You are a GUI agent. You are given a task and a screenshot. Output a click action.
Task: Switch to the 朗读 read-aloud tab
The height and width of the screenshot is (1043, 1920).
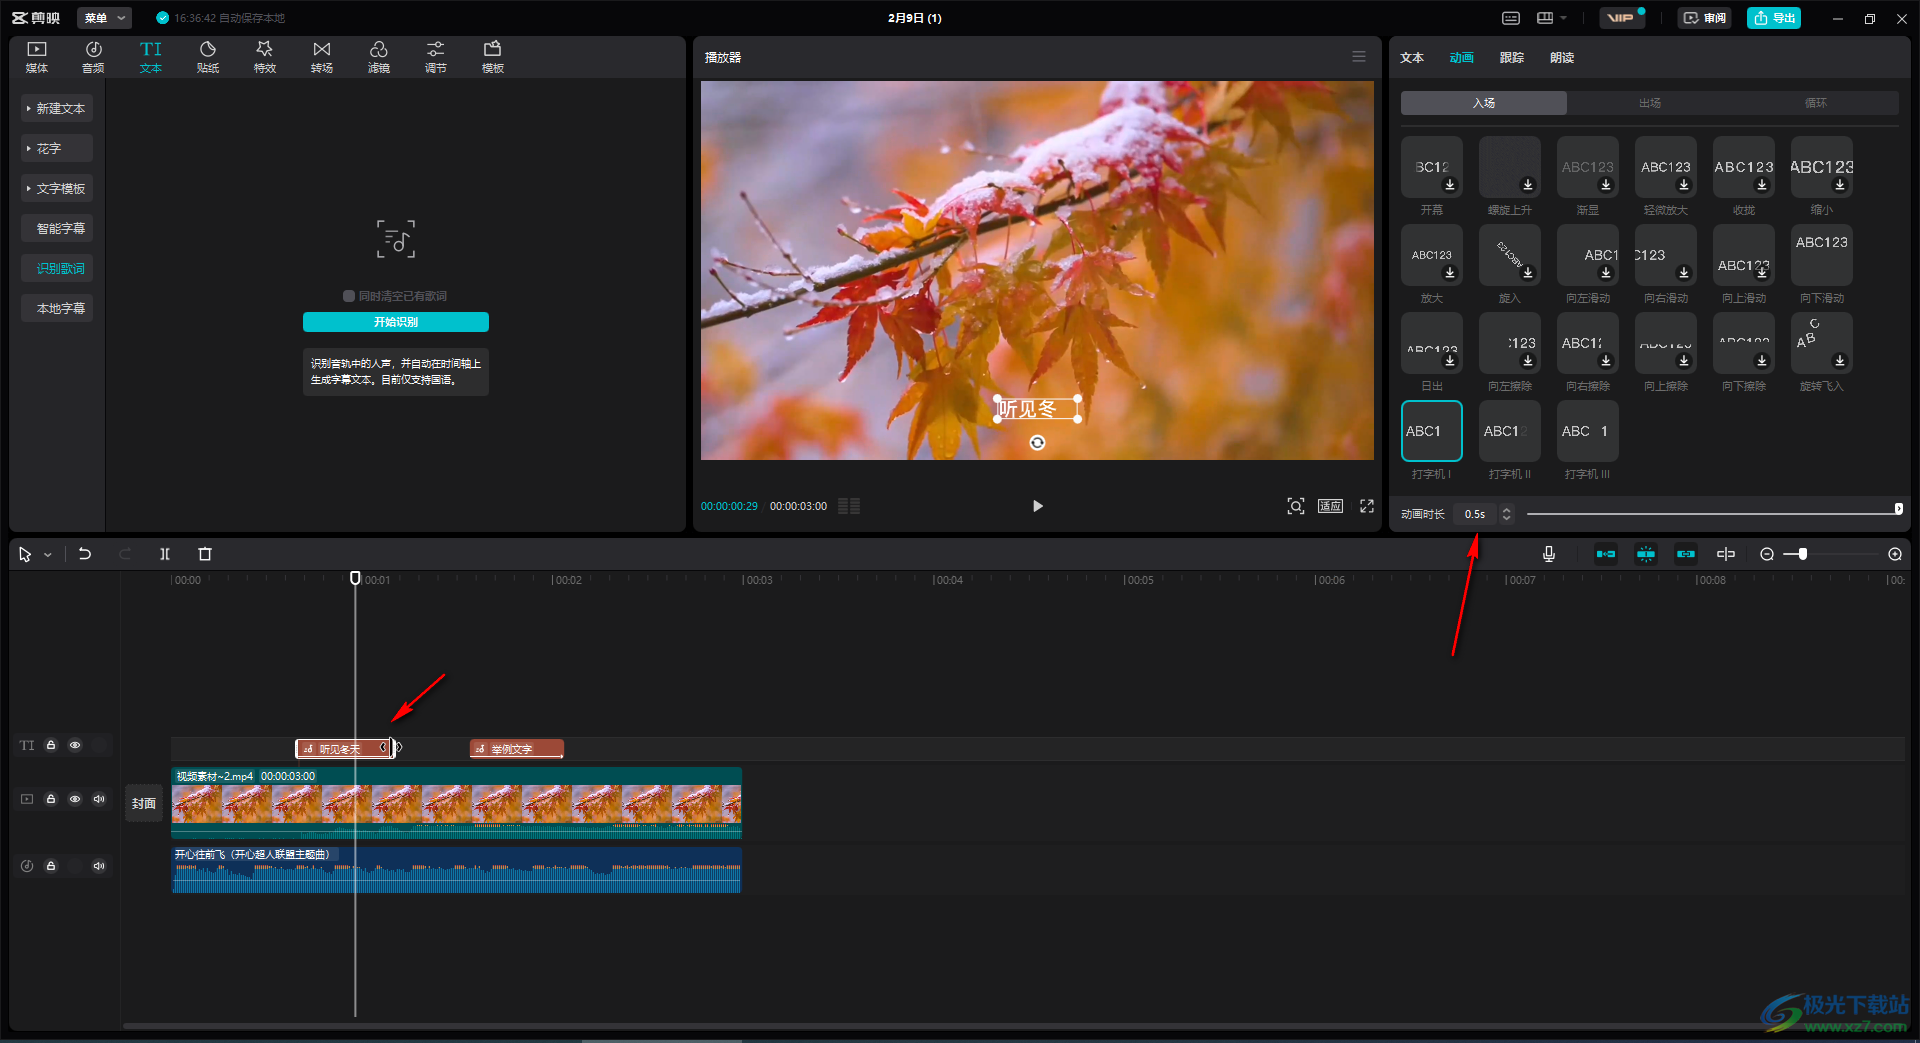(x=1562, y=58)
